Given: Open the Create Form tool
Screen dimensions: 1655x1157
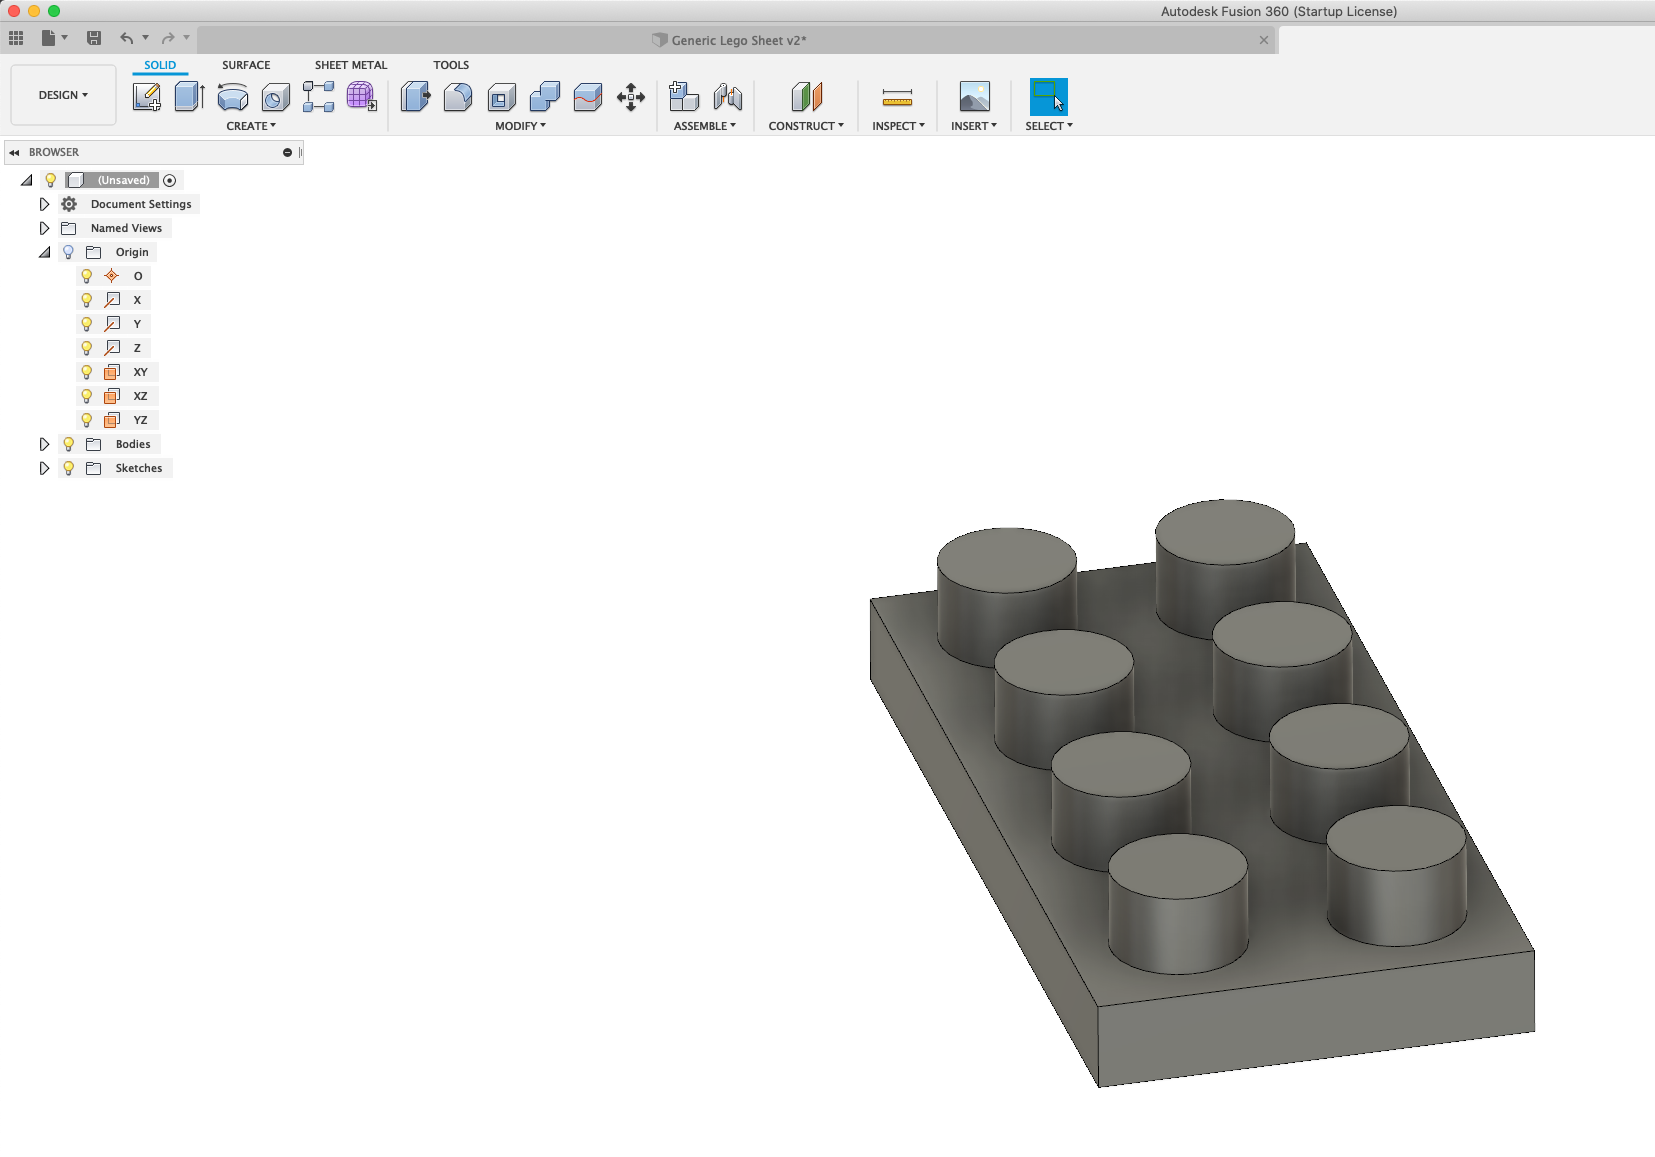Looking at the screenshot, I should tap(361, 97).
